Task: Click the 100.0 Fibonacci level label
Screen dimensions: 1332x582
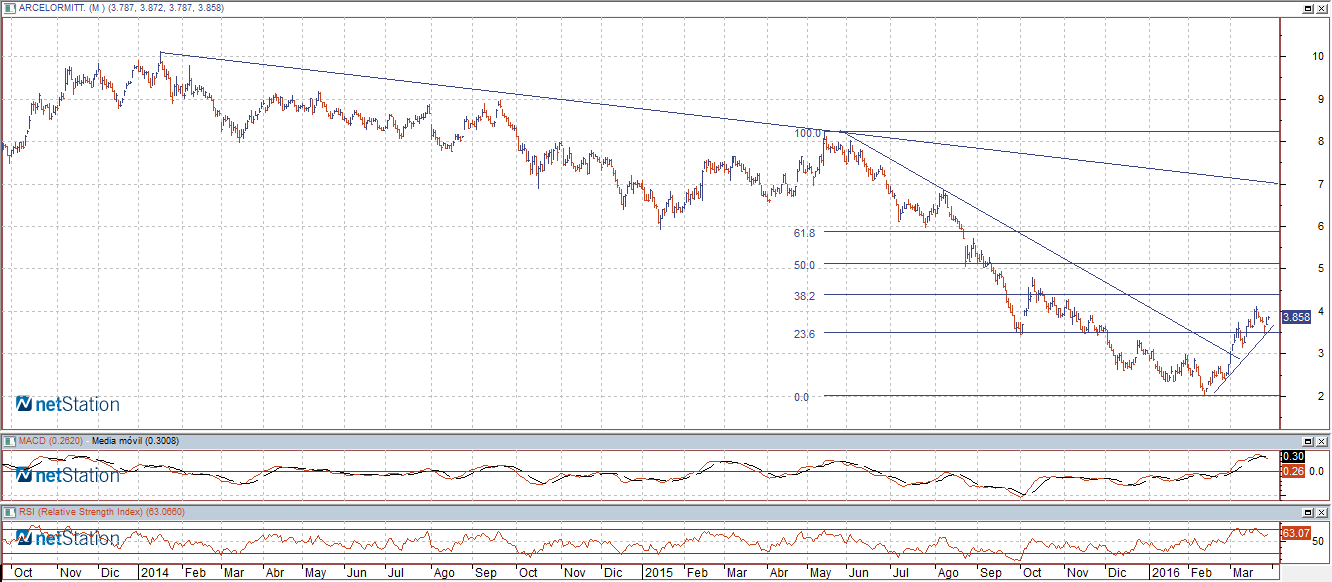Action: click(806, 133)
